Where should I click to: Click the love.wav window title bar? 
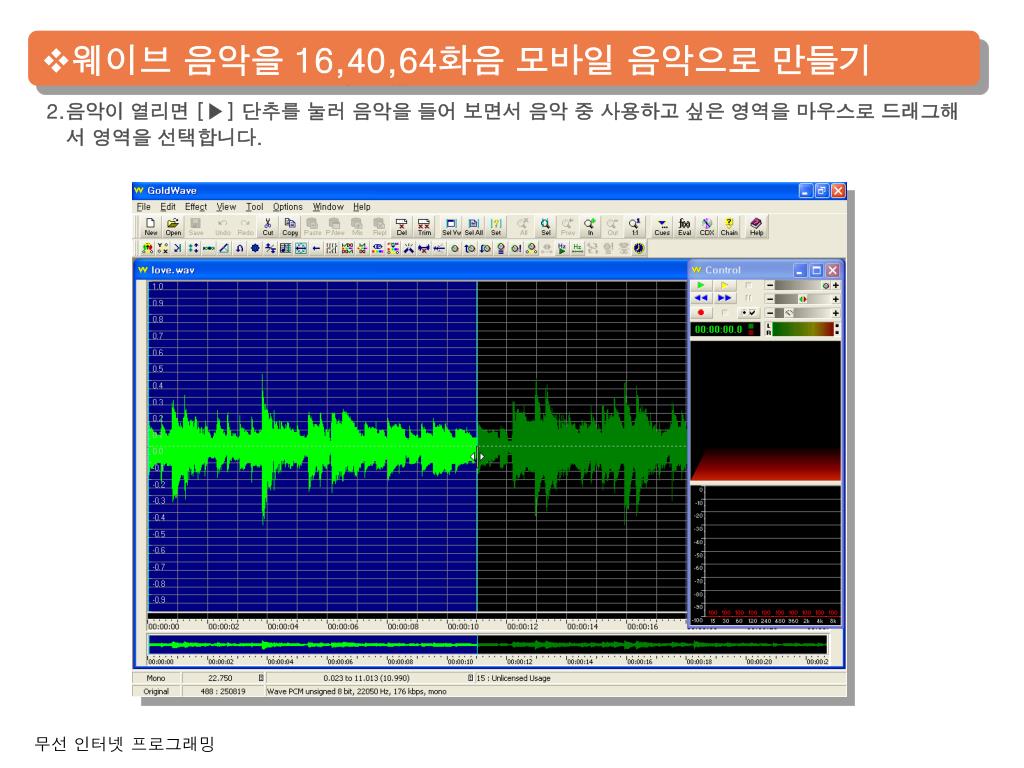pos(411,270)
